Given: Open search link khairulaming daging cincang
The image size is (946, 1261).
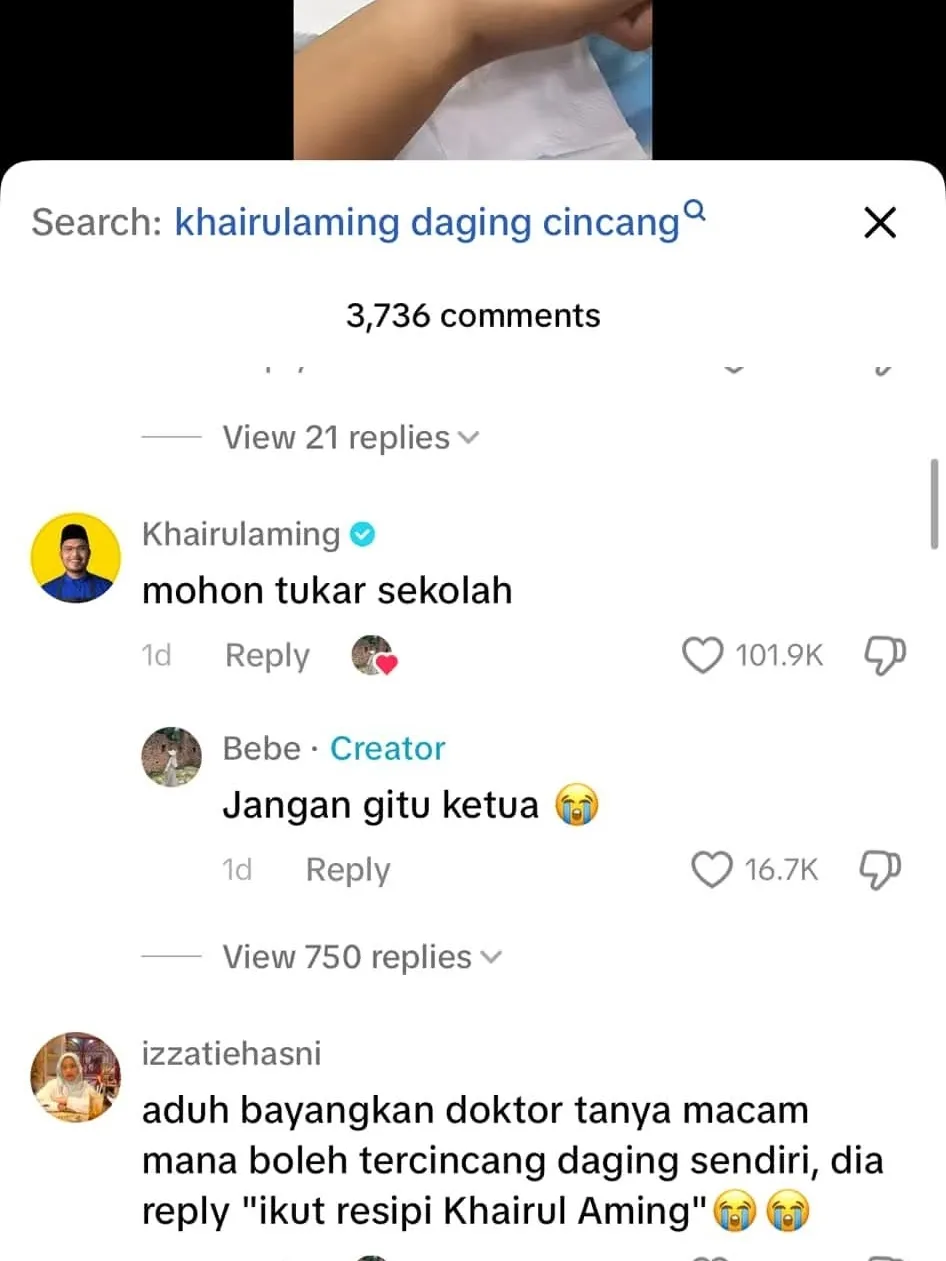Looking at the screenshot, I should (427, 223).
